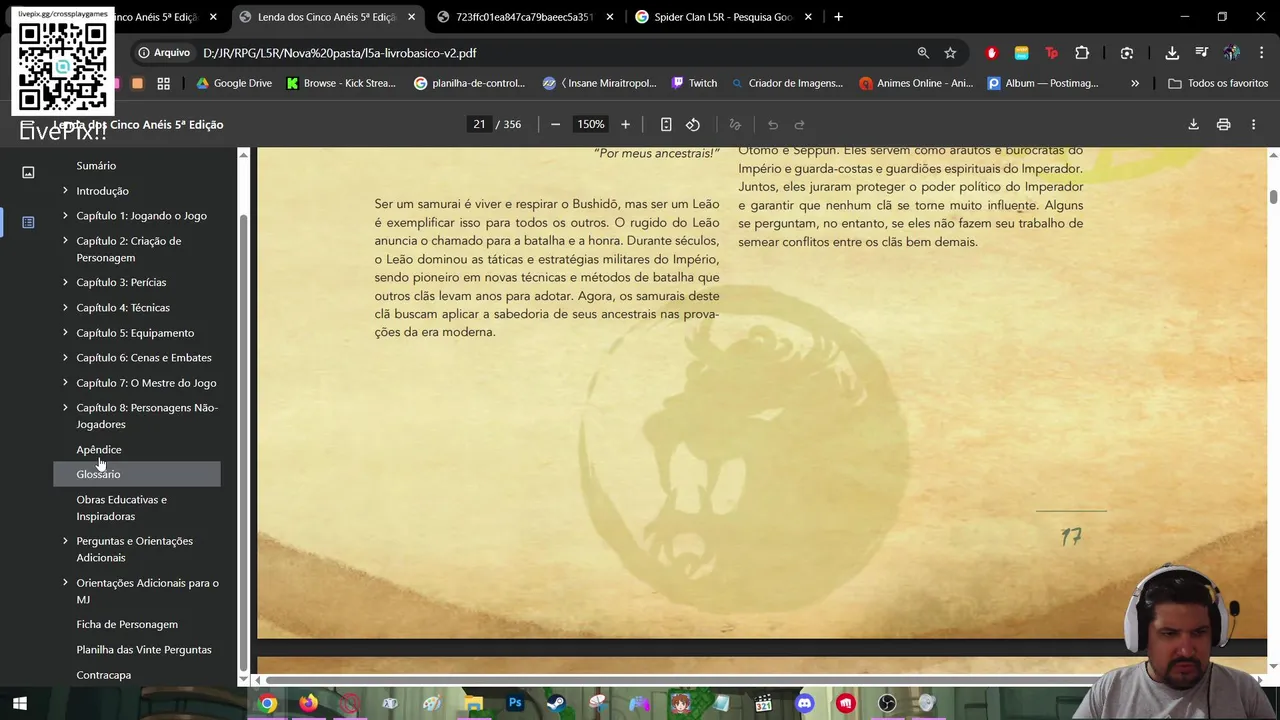Open Firefox from the taskbar
This screenshot has width=1280, height=720.
click(308, 703)
